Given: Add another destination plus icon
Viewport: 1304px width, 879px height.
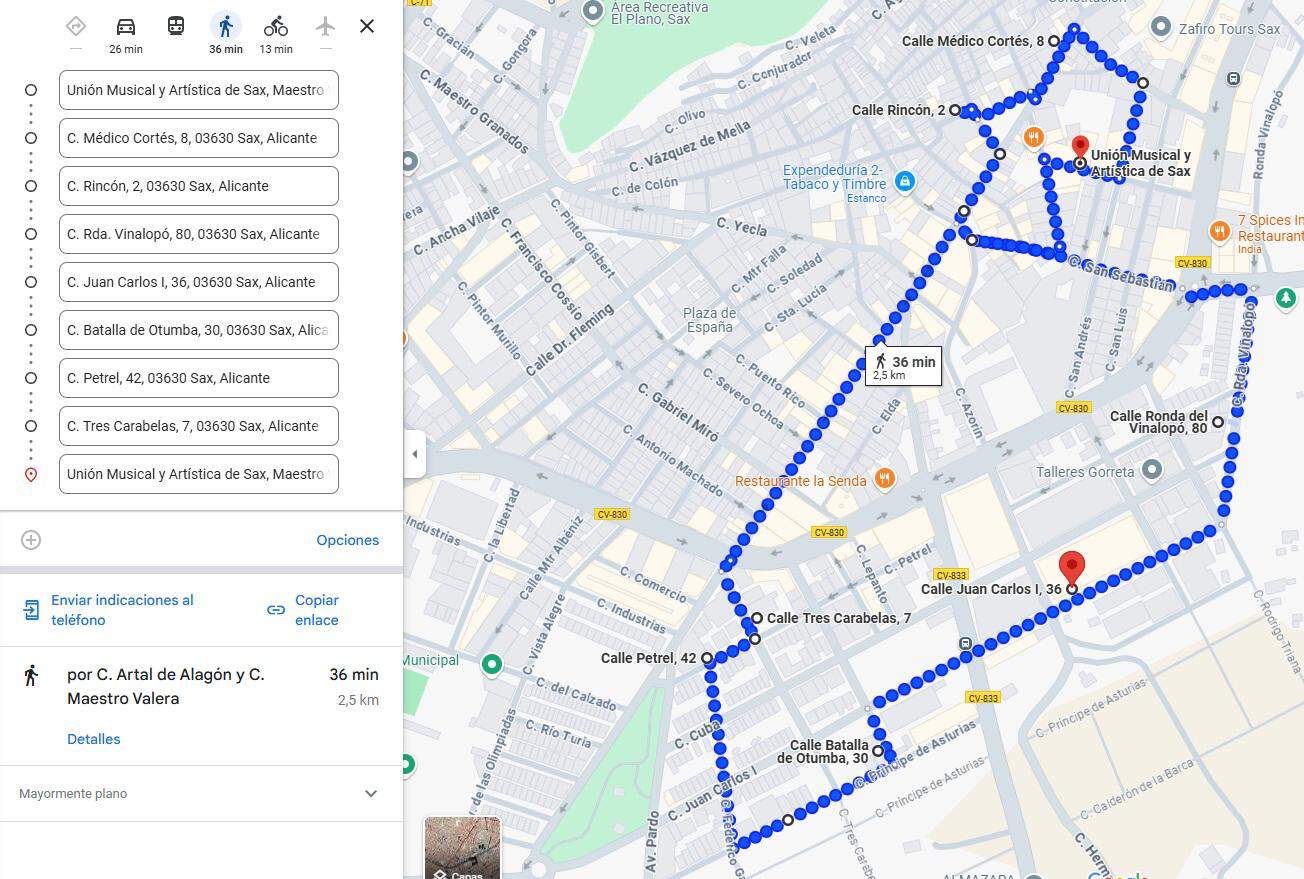Looking at the screenshot, I should (31, 540).
